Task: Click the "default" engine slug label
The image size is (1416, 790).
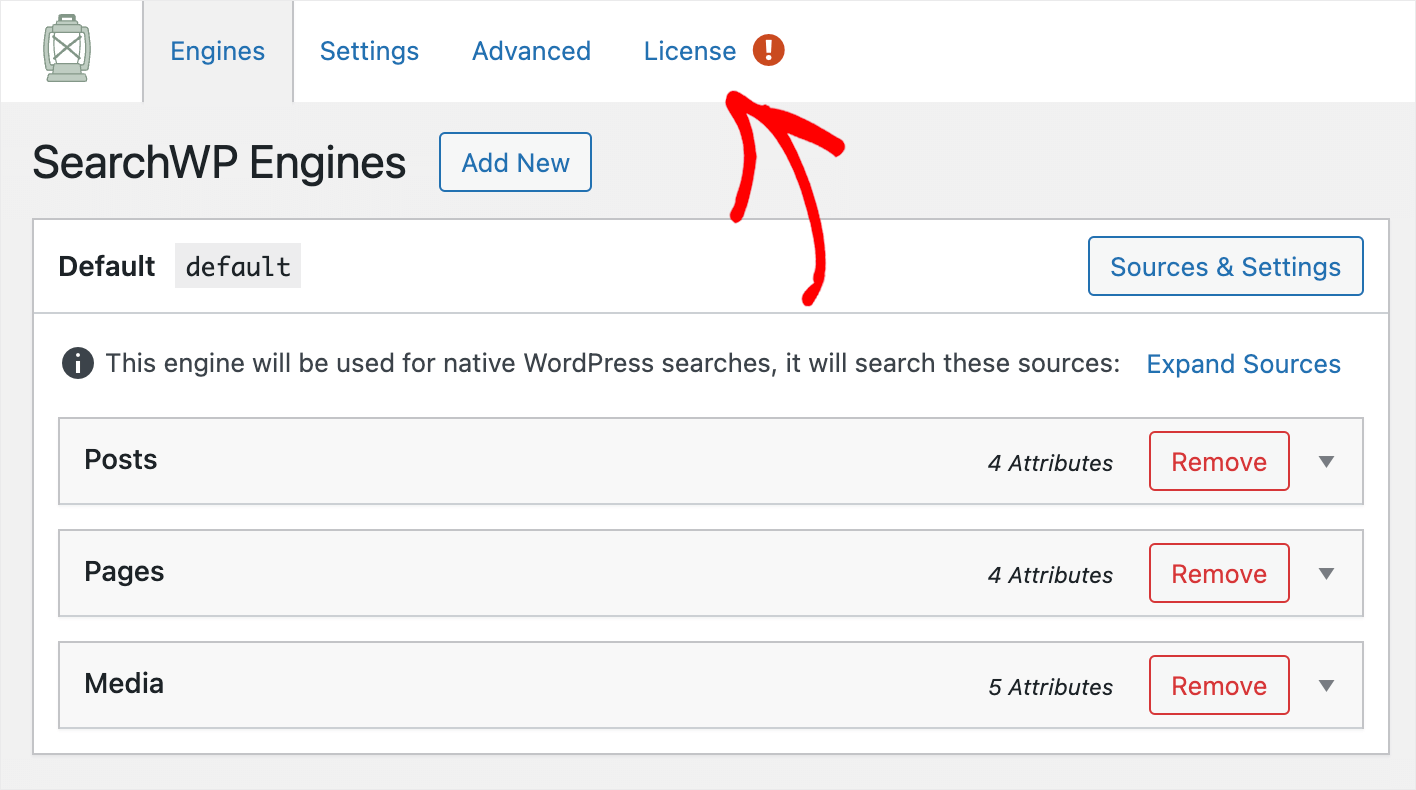Action: pos(238,266)
